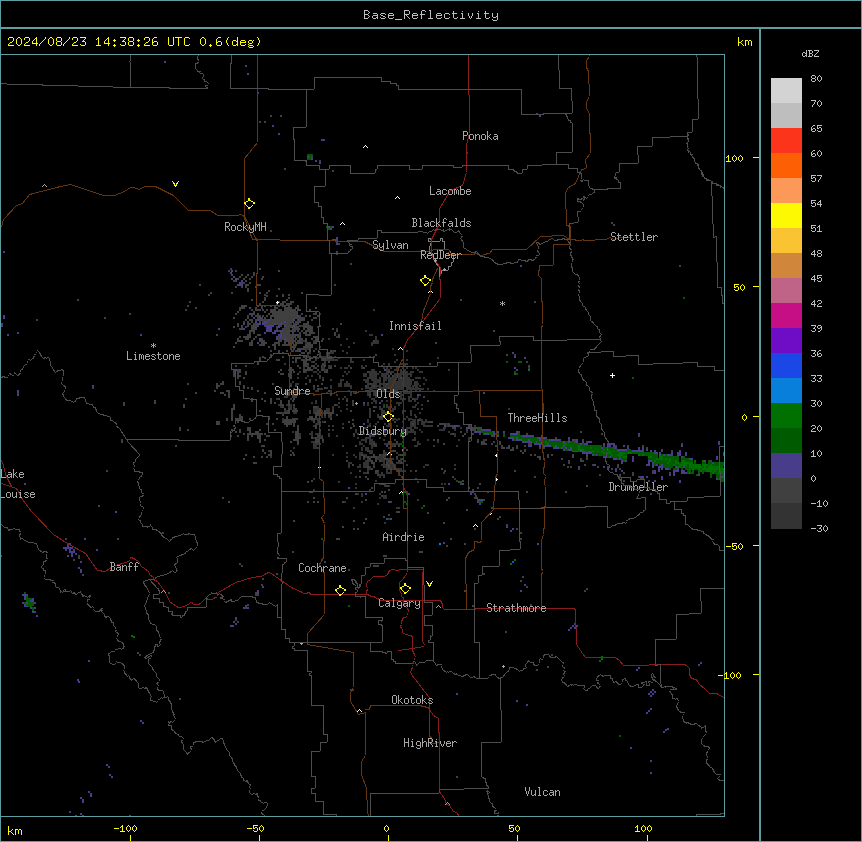Pick the yellow 54-51 dBZ legend color
Viewport: 862px width, 842px height.
pyautogui.click(x=786, y=215)
